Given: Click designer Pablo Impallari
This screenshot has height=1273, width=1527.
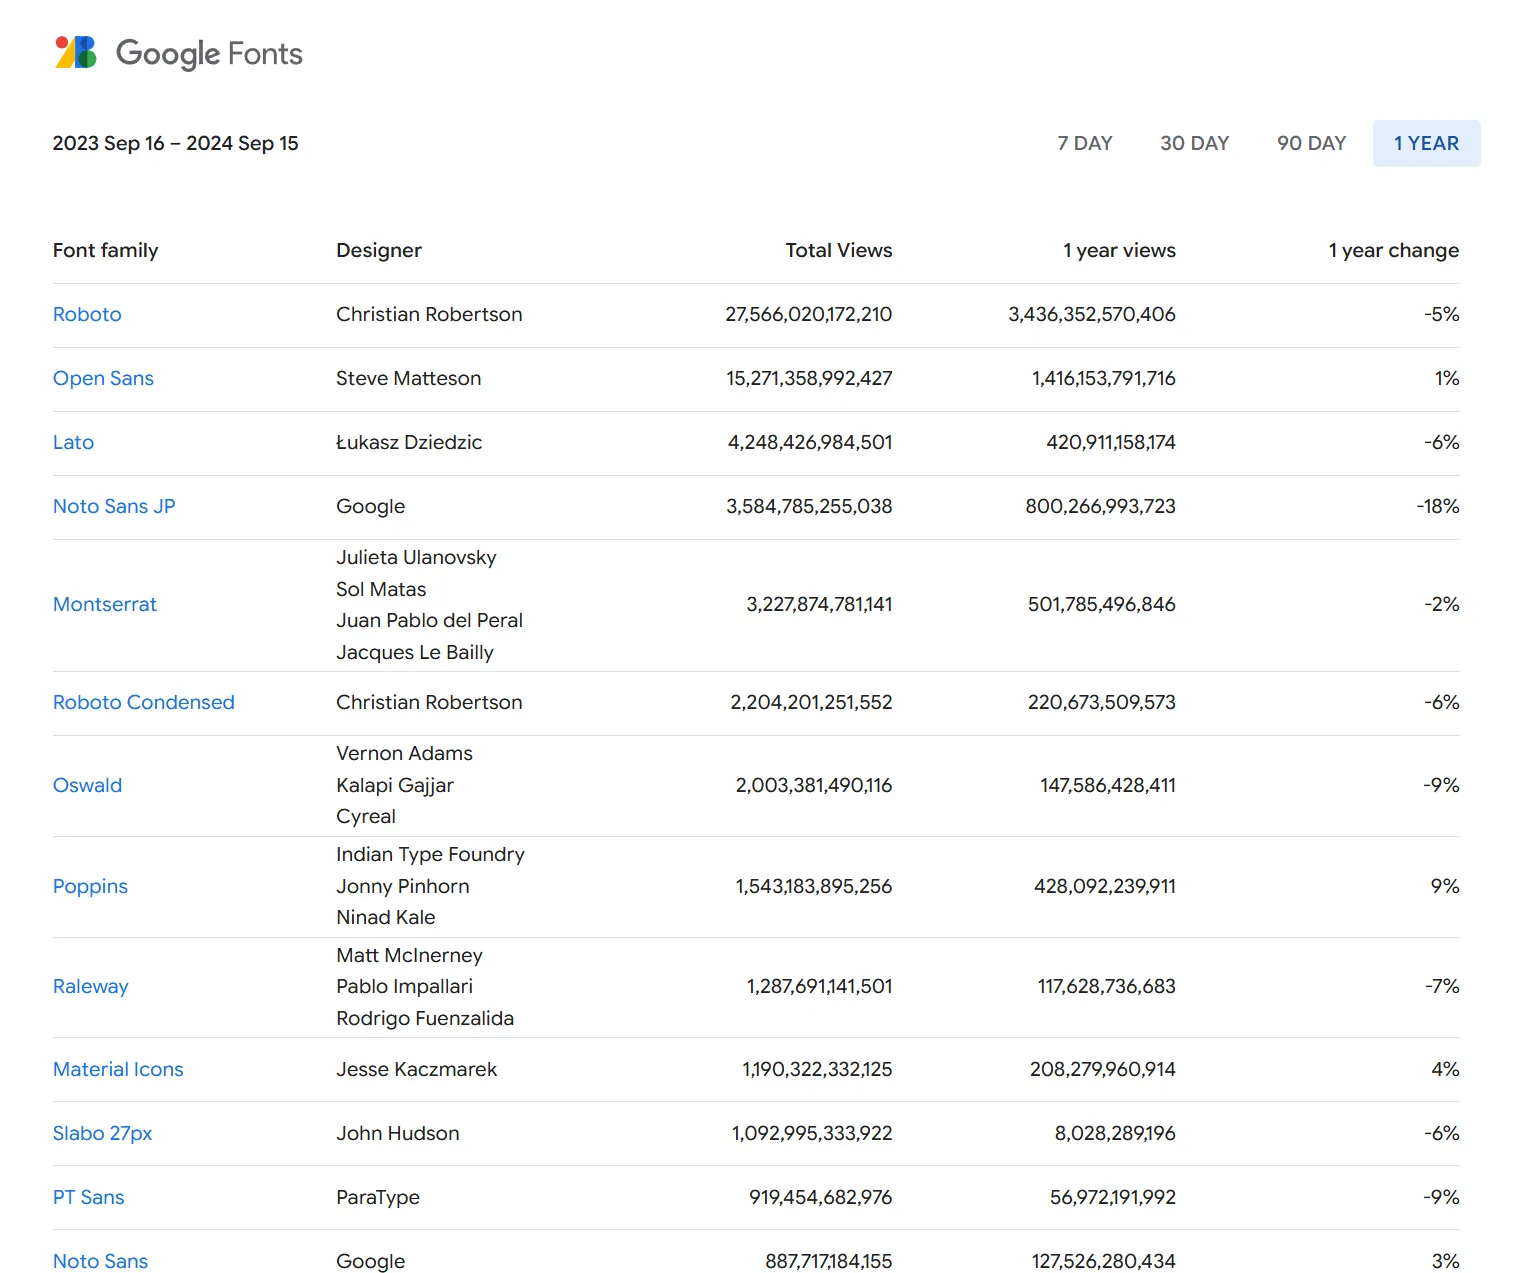Looking at the screenshot, I should point(404,986).
